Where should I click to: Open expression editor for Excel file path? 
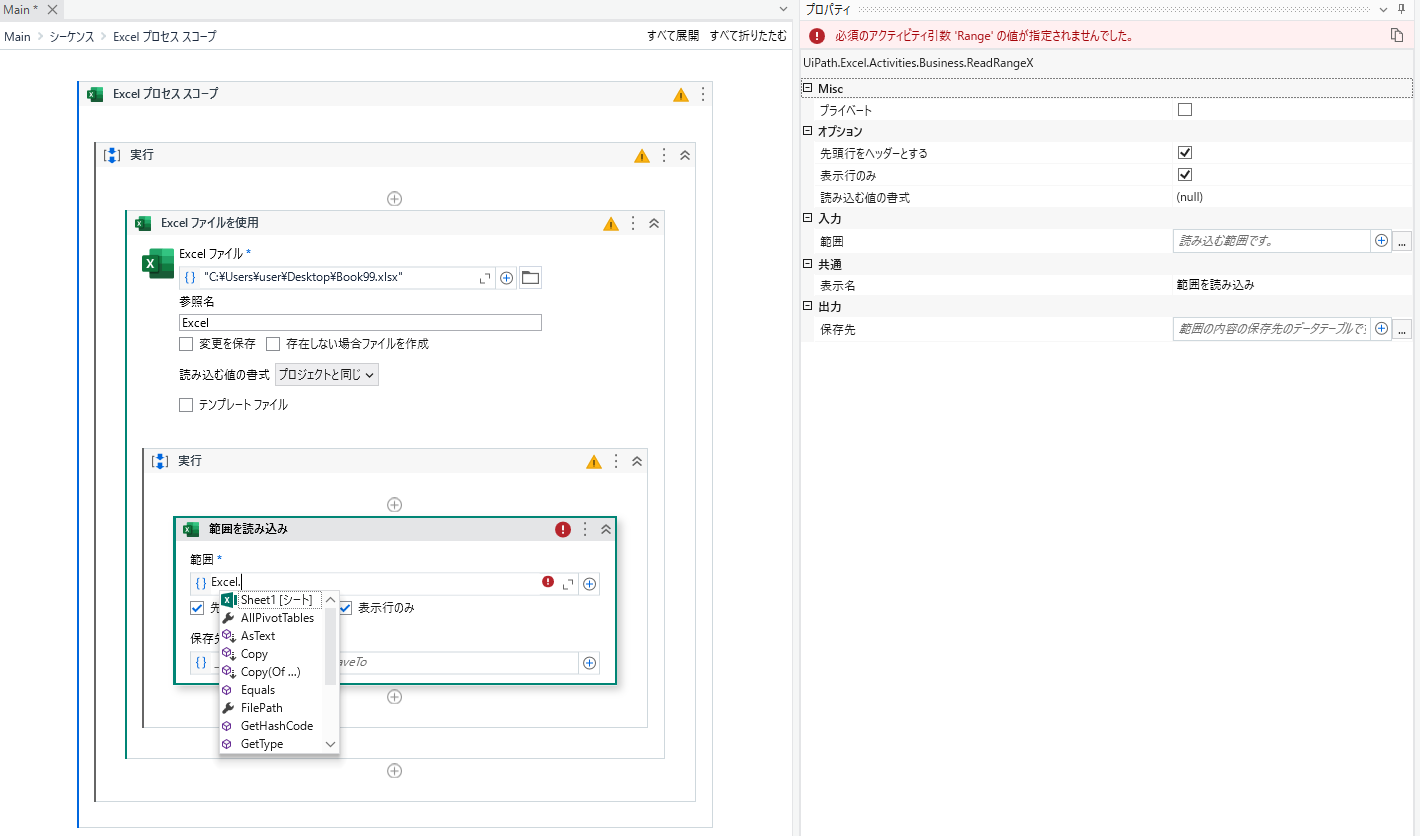point(487,278)
